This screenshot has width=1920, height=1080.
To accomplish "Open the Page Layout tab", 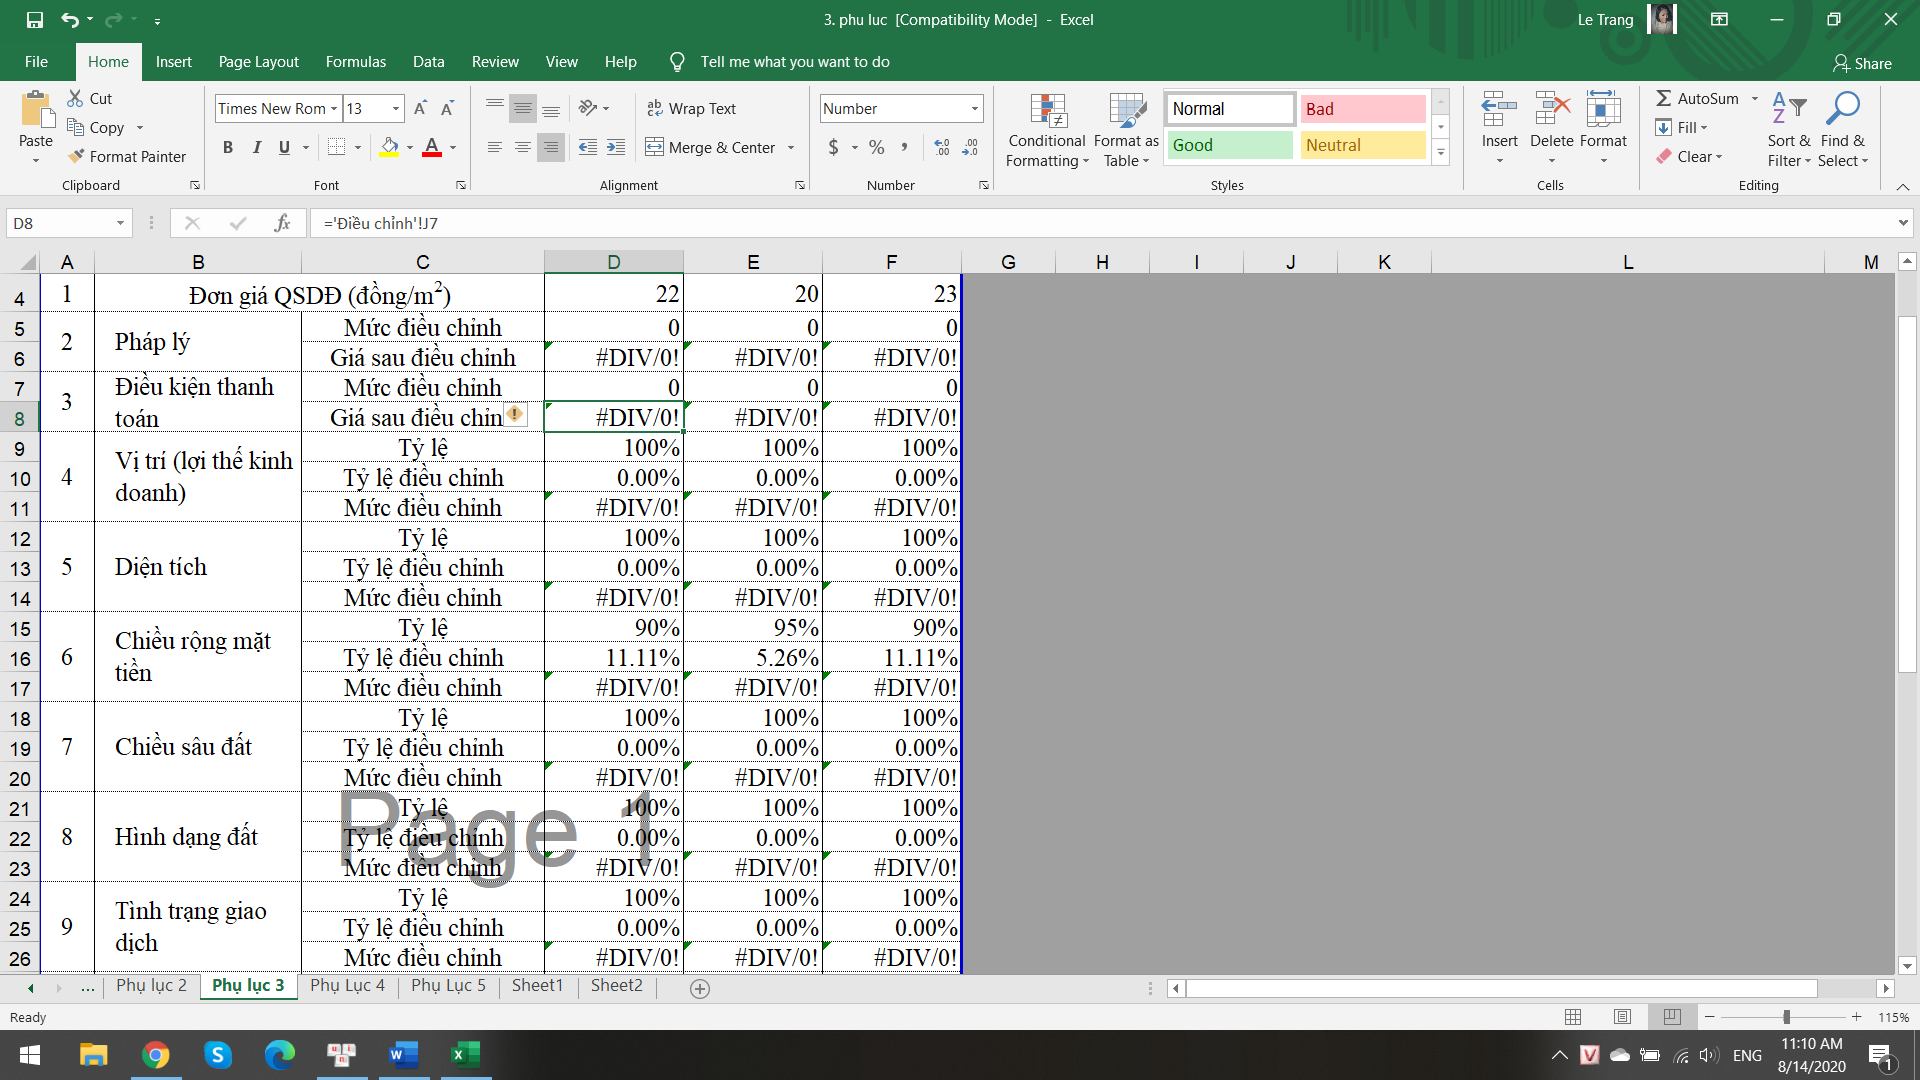I will (259, 62).
